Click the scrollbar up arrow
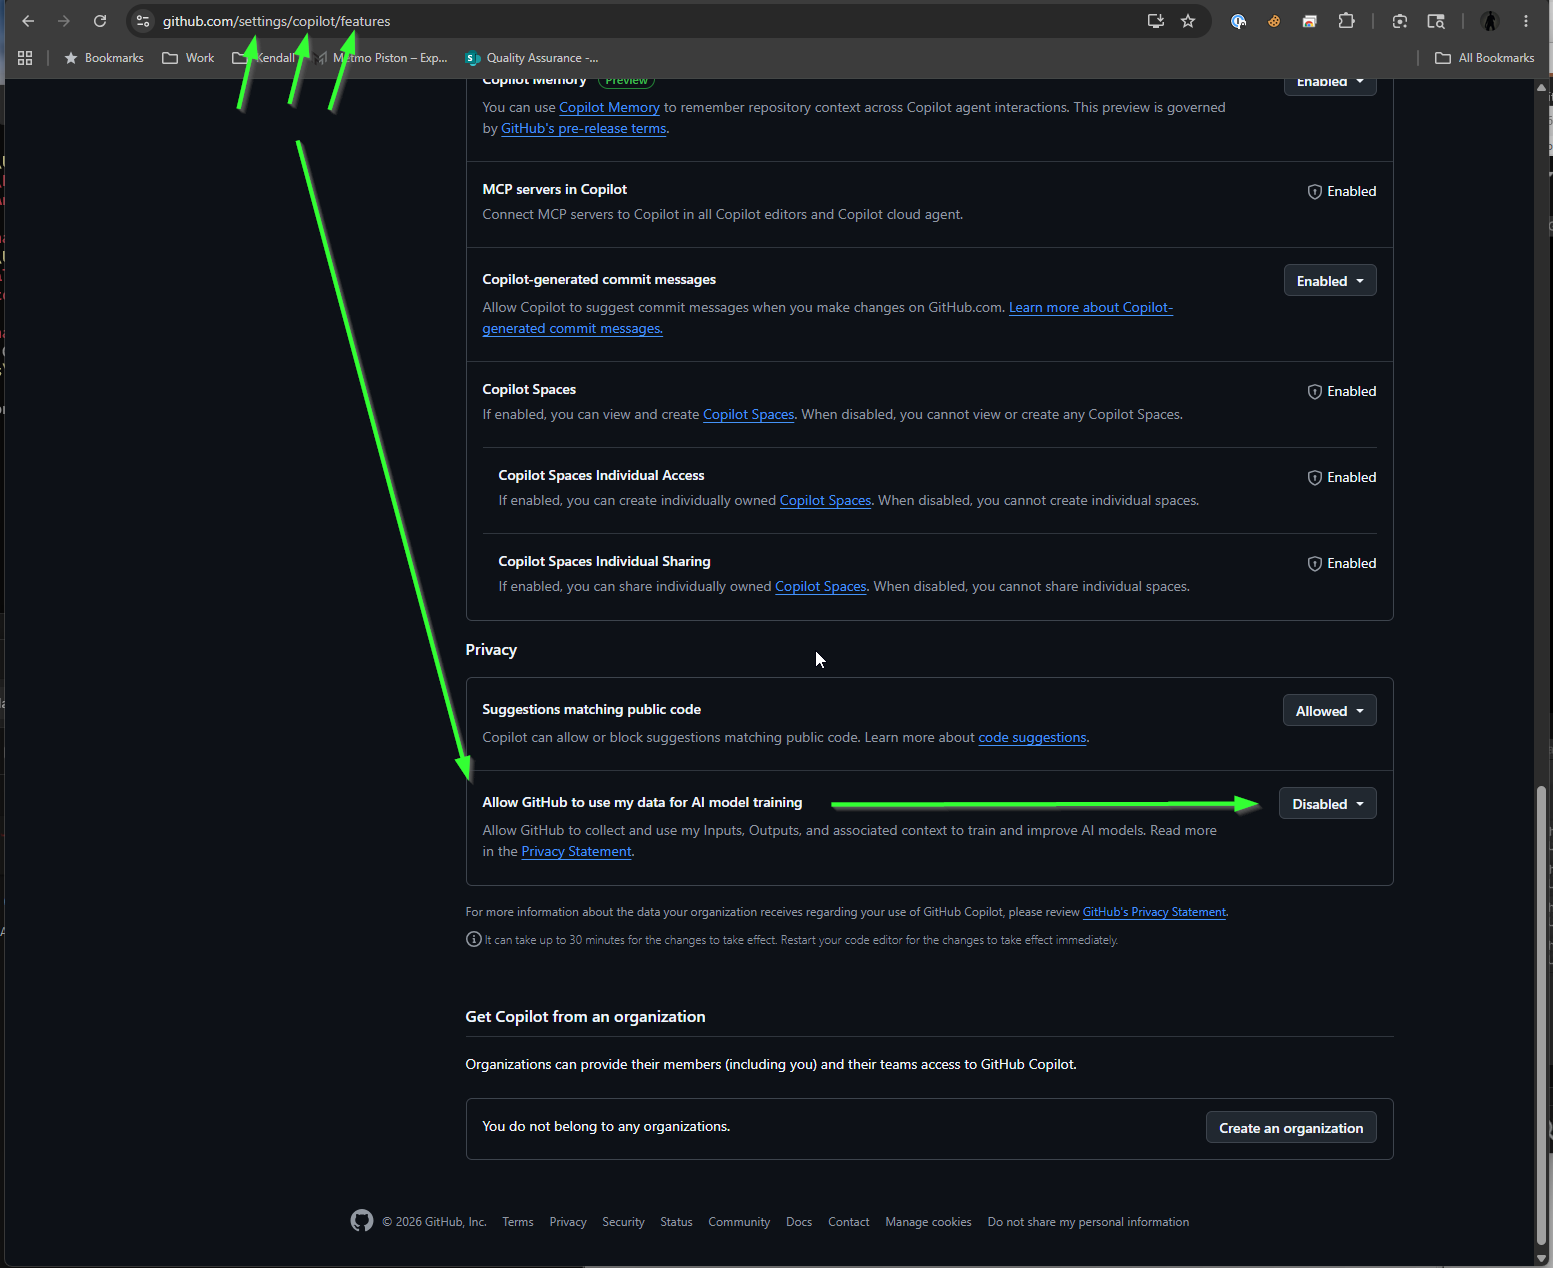This screenshot has width=1553, height=1268. pyautogui.click(x=1541, y=87)
